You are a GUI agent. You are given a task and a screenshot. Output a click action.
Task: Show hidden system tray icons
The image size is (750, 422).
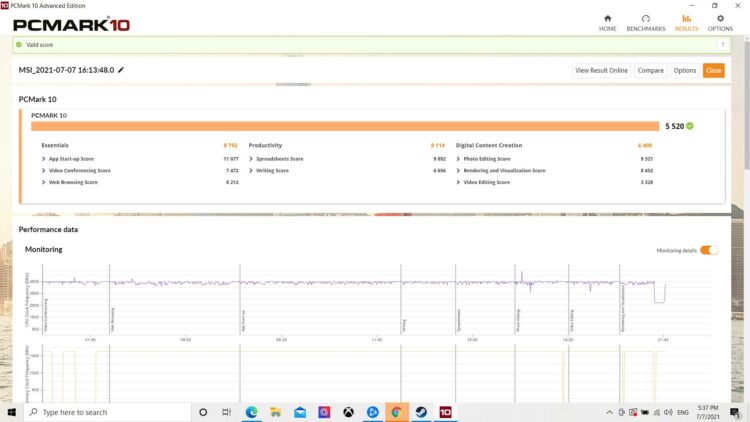coord(609,412)
